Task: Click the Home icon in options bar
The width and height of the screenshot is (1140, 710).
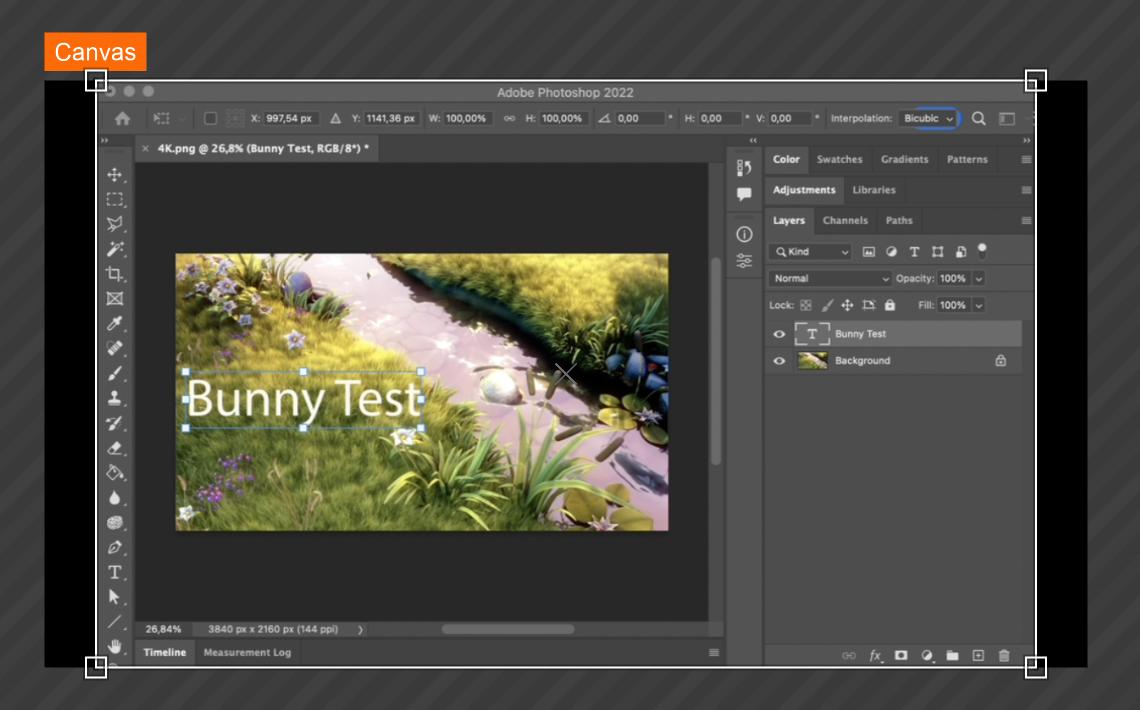Action: coord(122,118)
